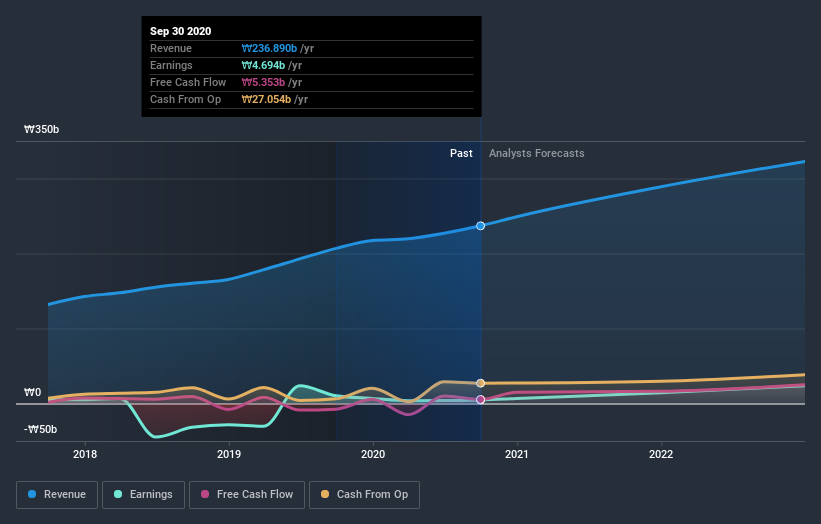Image resolution: width=821 pixels, height=524 pixels.
Task: Toggle the Earnings legend button
Action: click(143, 495)
